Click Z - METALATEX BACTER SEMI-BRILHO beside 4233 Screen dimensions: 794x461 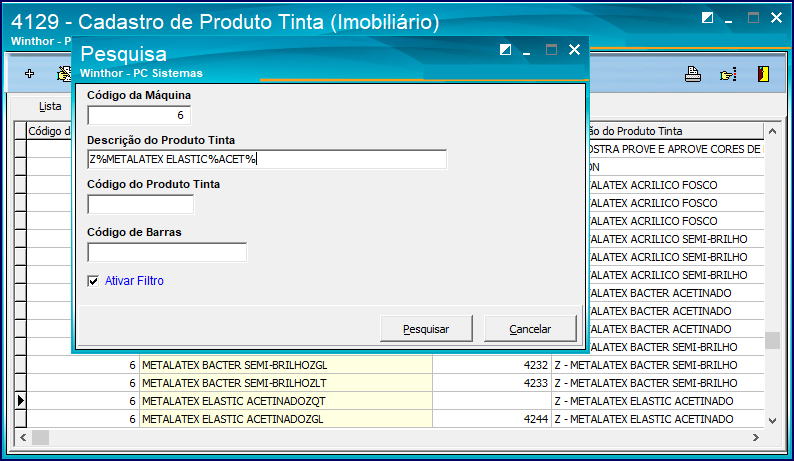pos(658,383)
